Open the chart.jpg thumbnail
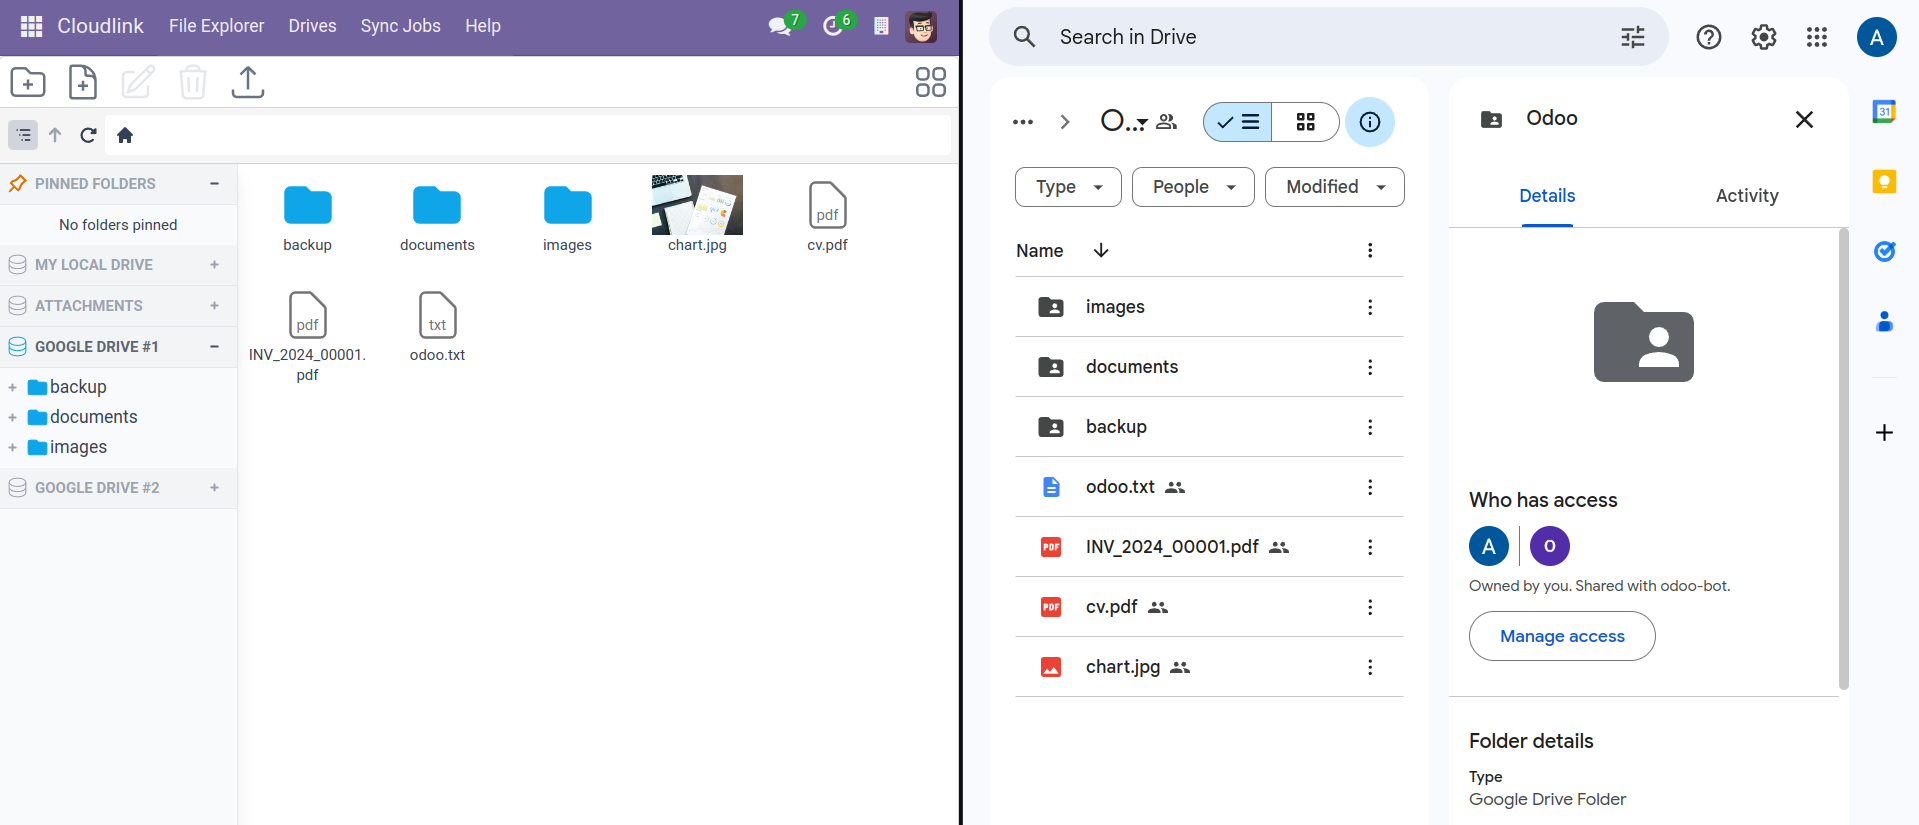This screenshot has width=1919, height=825. 697,205
